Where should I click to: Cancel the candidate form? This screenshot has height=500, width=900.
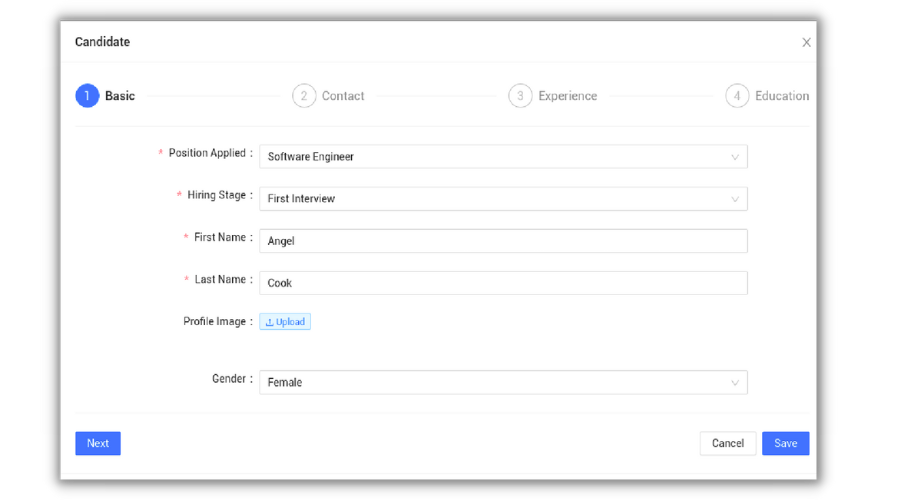727,443
